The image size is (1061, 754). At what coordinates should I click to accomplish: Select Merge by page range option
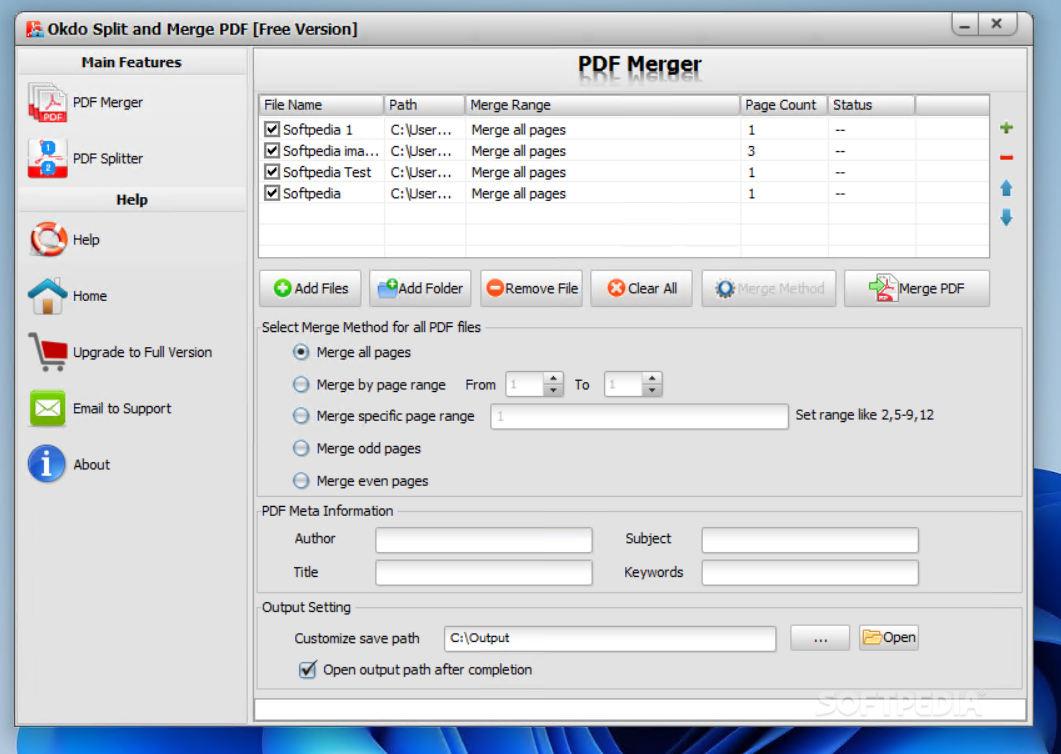[301, 384]
